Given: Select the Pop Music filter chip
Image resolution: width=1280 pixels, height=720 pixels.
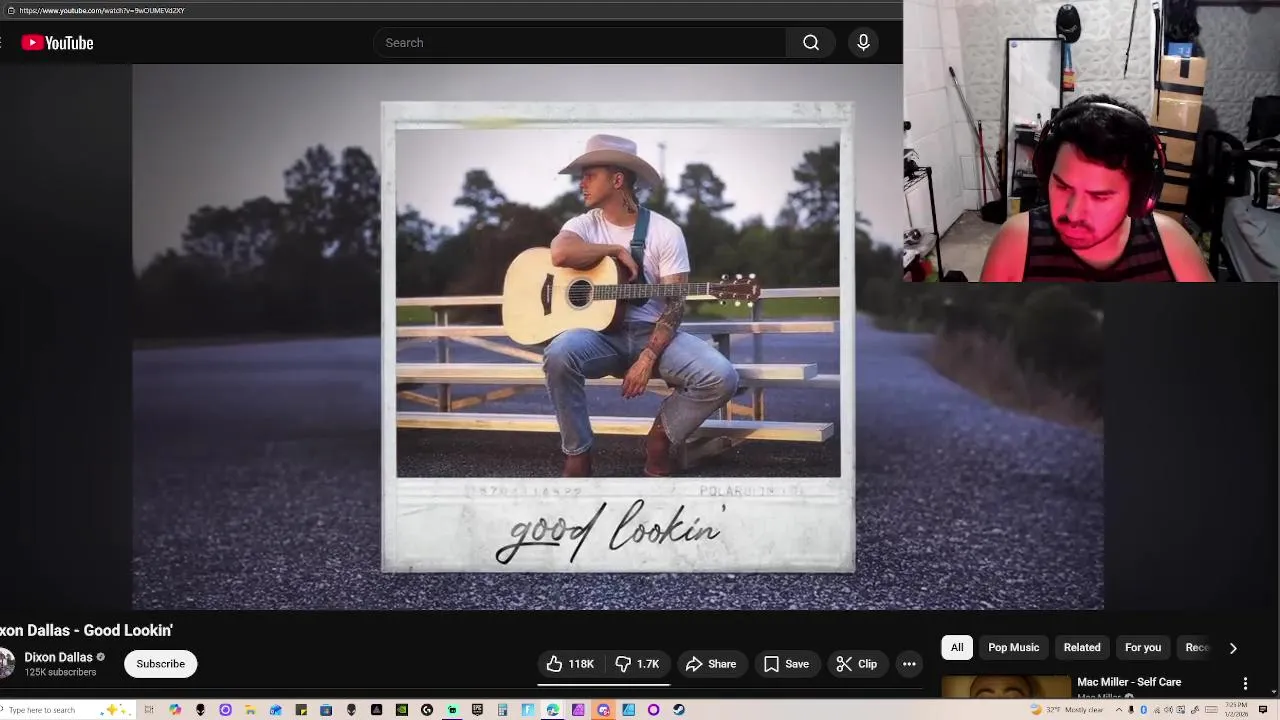Looking at the screenshot, I should coord(1014,648).
